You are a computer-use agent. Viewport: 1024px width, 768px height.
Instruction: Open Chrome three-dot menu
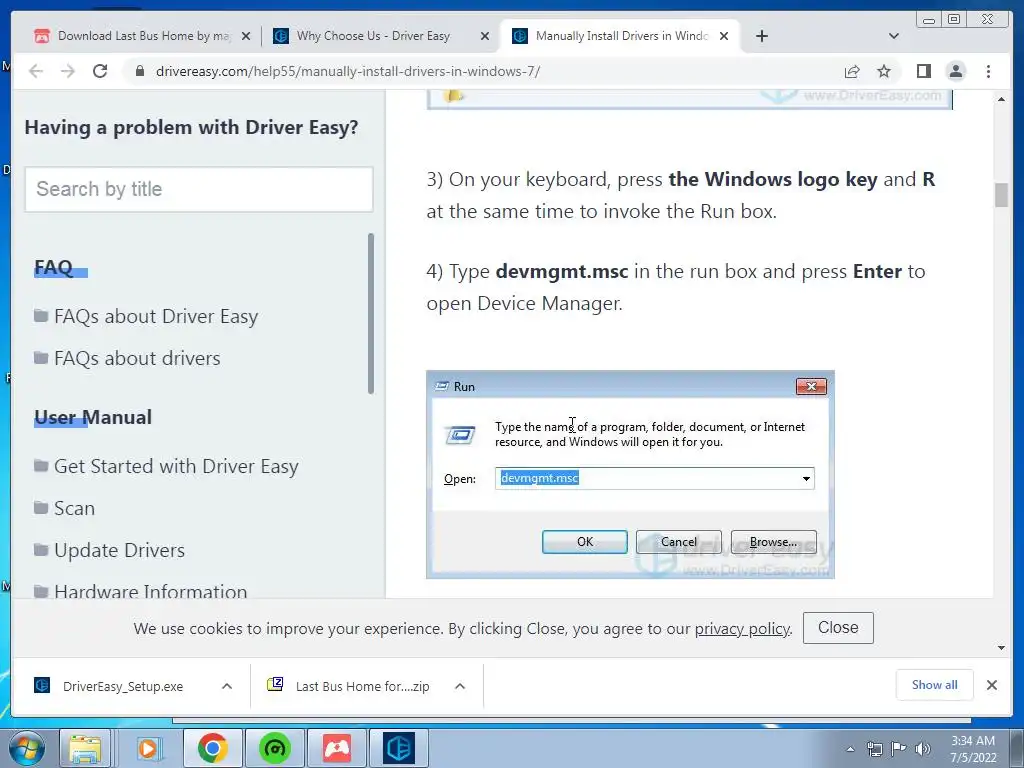(x=988, y=71)
